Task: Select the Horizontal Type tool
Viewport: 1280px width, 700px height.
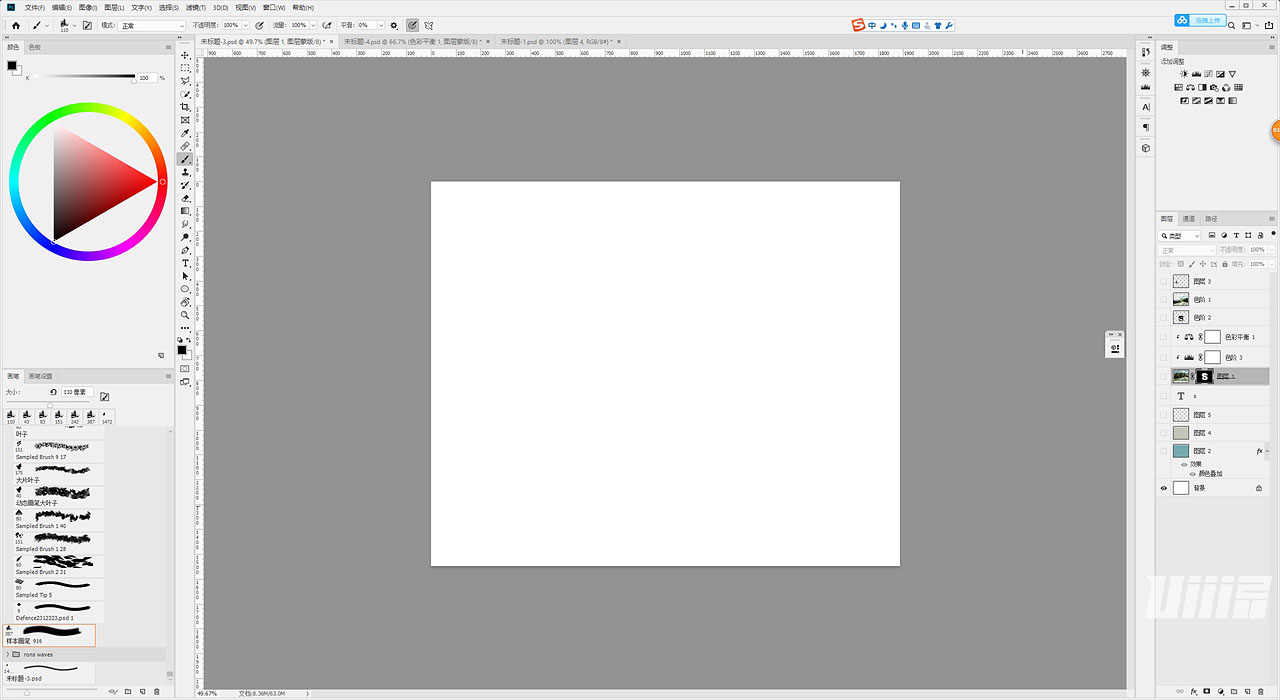Action: coord(185,263)
